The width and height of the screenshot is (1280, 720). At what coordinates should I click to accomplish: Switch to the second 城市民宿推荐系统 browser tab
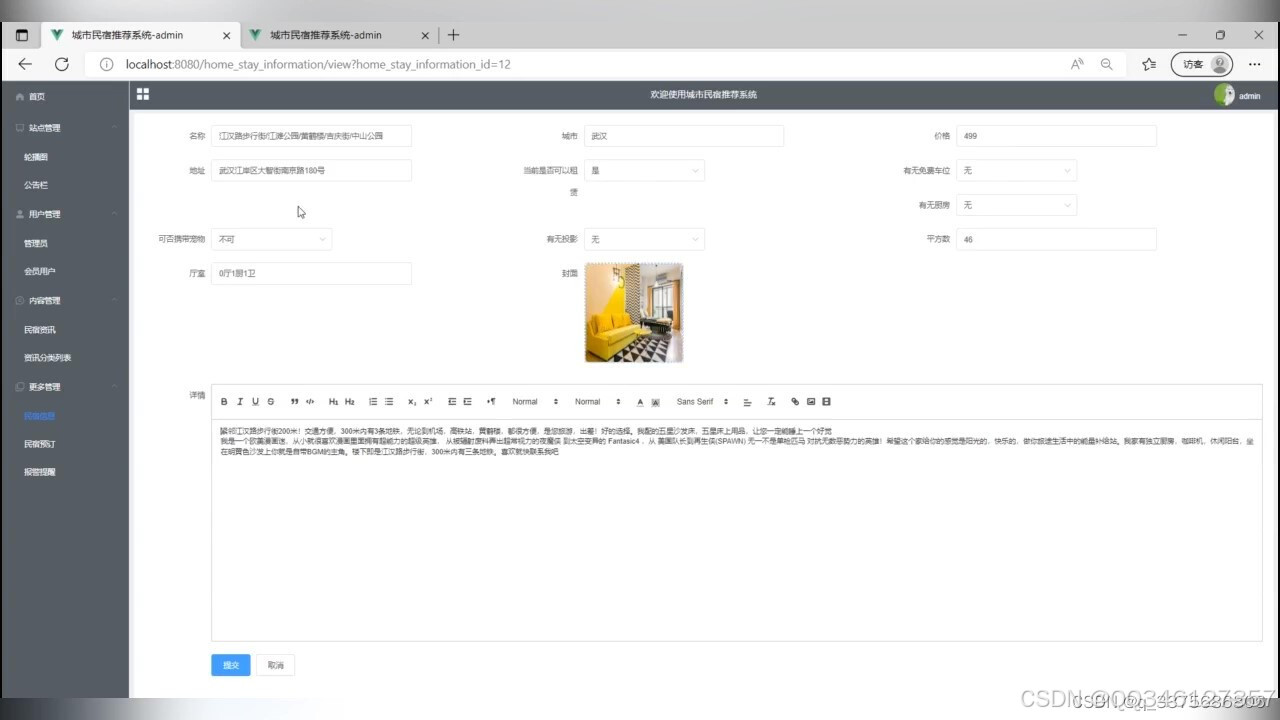322,33
